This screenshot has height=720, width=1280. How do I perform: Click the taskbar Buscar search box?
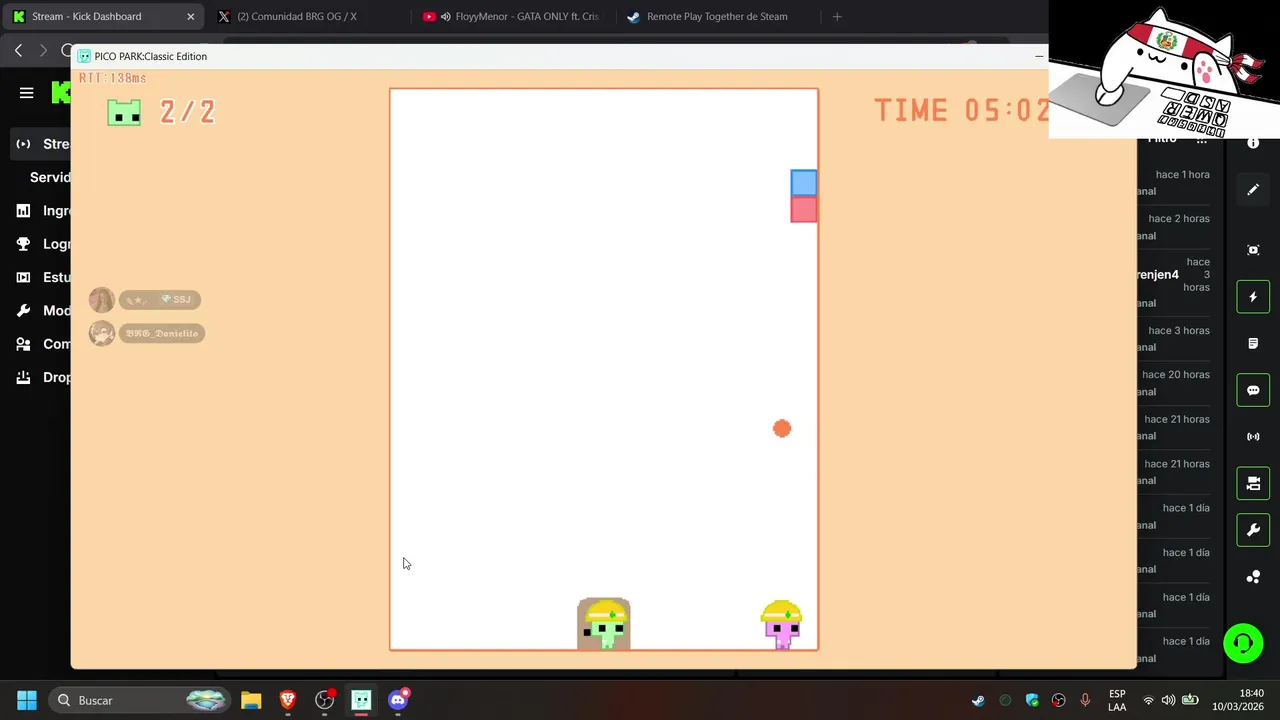tap(140, 700)
